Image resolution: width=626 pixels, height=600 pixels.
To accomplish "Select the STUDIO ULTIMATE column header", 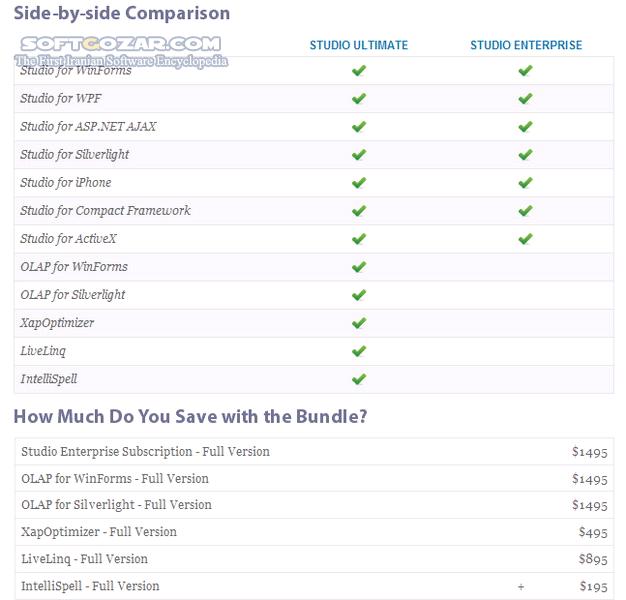I will tap(359, 45).
